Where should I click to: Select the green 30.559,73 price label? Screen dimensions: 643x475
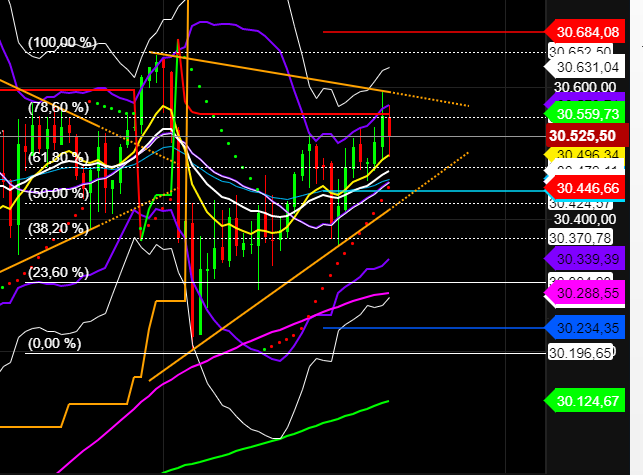(585, 114)
